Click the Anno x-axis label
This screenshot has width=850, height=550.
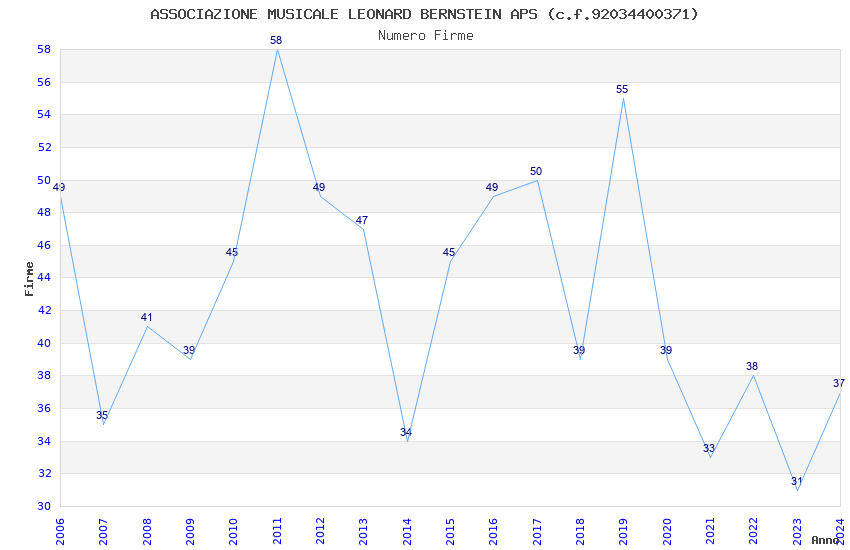pos(825,540)
